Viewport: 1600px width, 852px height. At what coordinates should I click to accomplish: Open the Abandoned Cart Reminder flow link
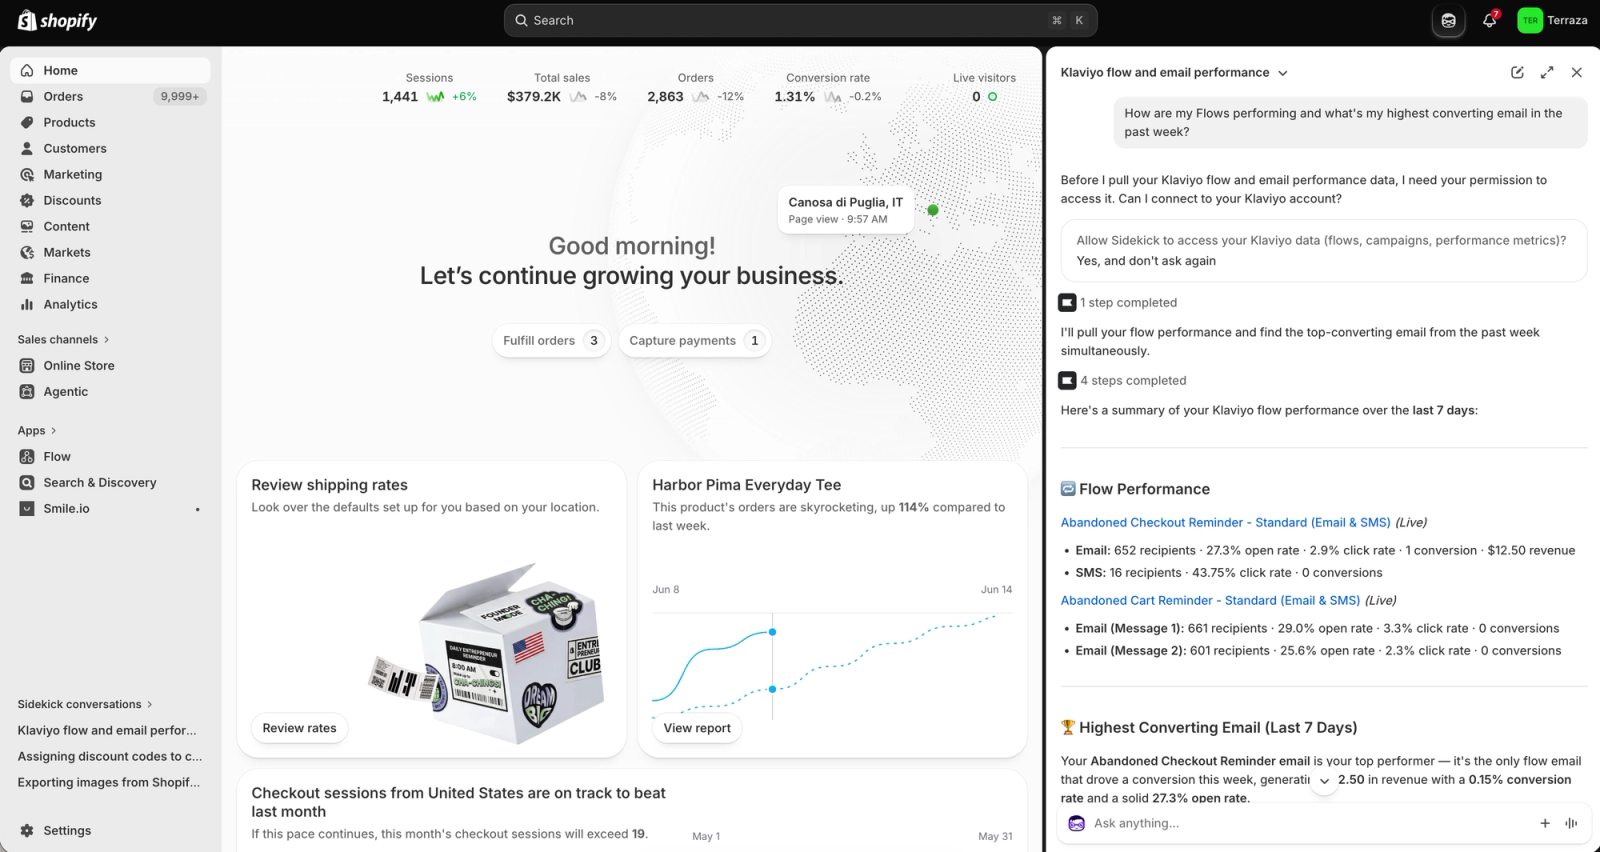(1210, 600)
